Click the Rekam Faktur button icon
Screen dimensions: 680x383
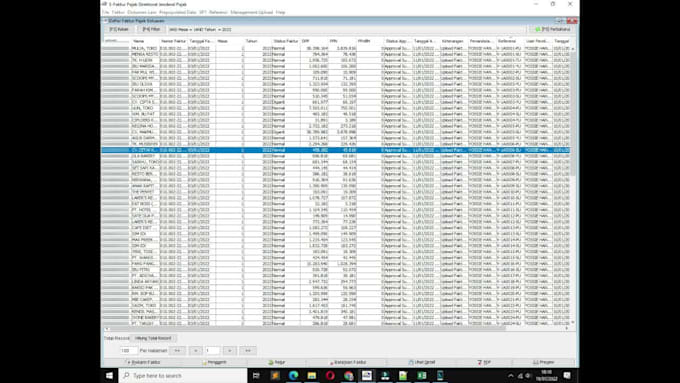128,362
